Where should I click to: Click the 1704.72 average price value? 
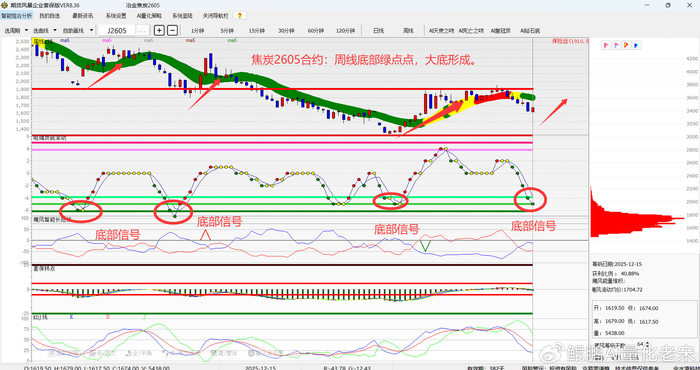[x=632, y=290]
